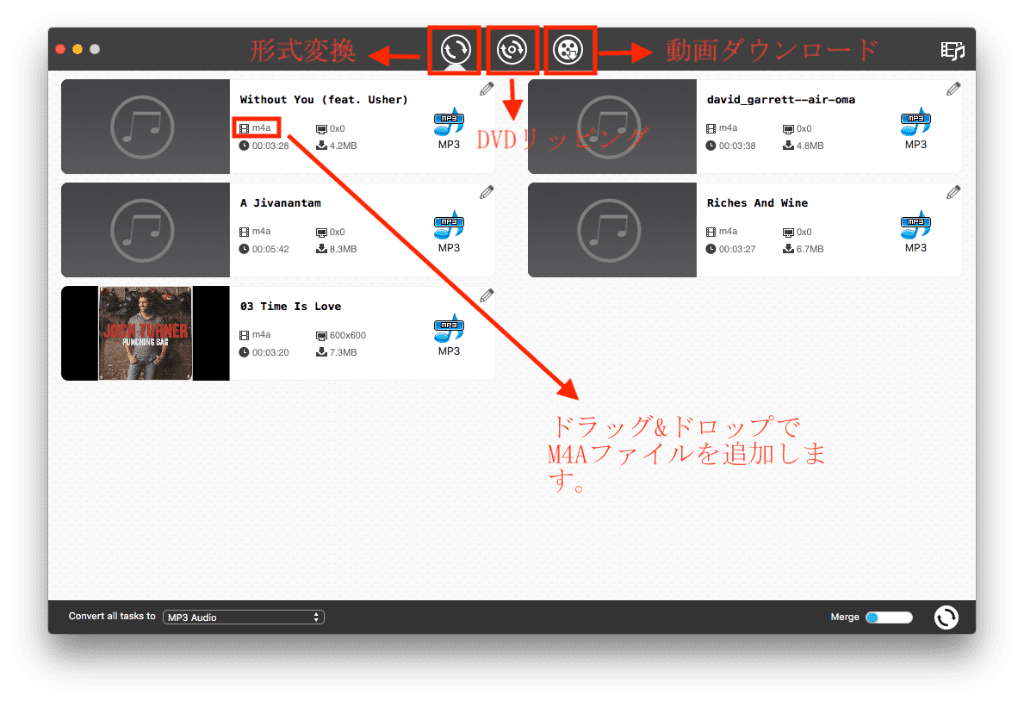Click the edit pencil for 03 Time Is Love
This screenshot has width=1024, height=702.
coord(486,295)
